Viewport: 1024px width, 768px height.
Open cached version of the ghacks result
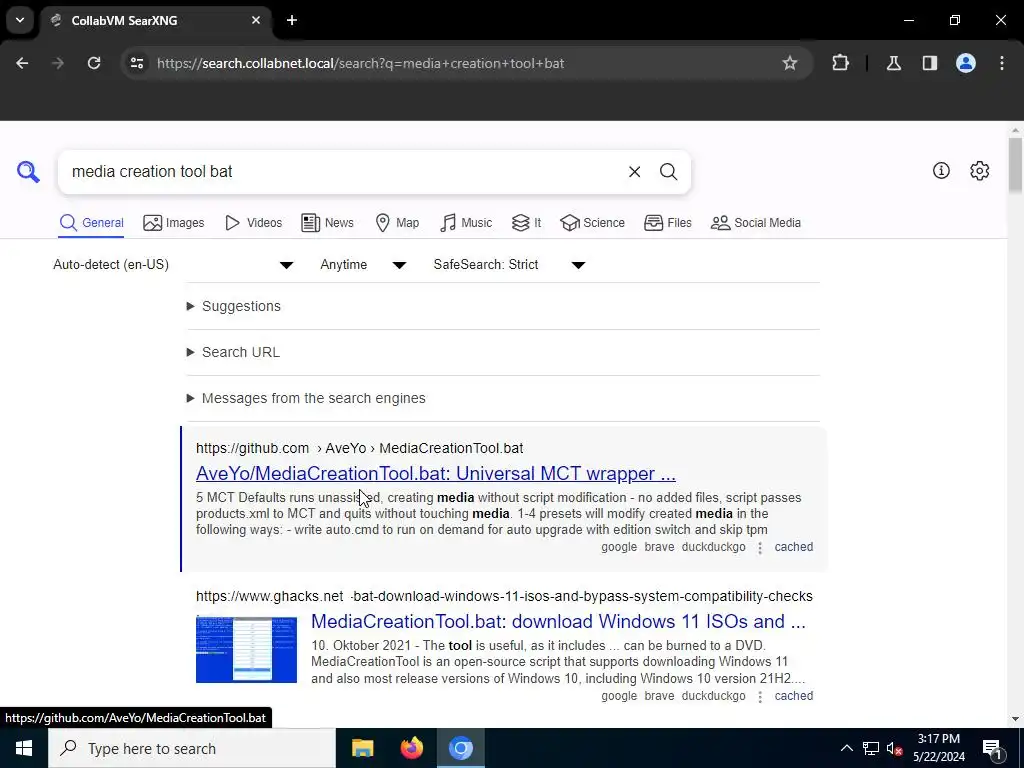793,696
